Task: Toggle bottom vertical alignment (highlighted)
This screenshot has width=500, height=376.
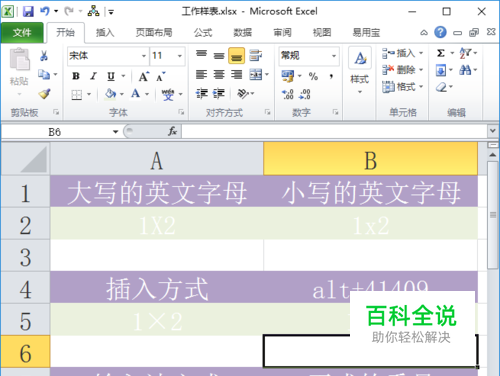Action: 236,56
